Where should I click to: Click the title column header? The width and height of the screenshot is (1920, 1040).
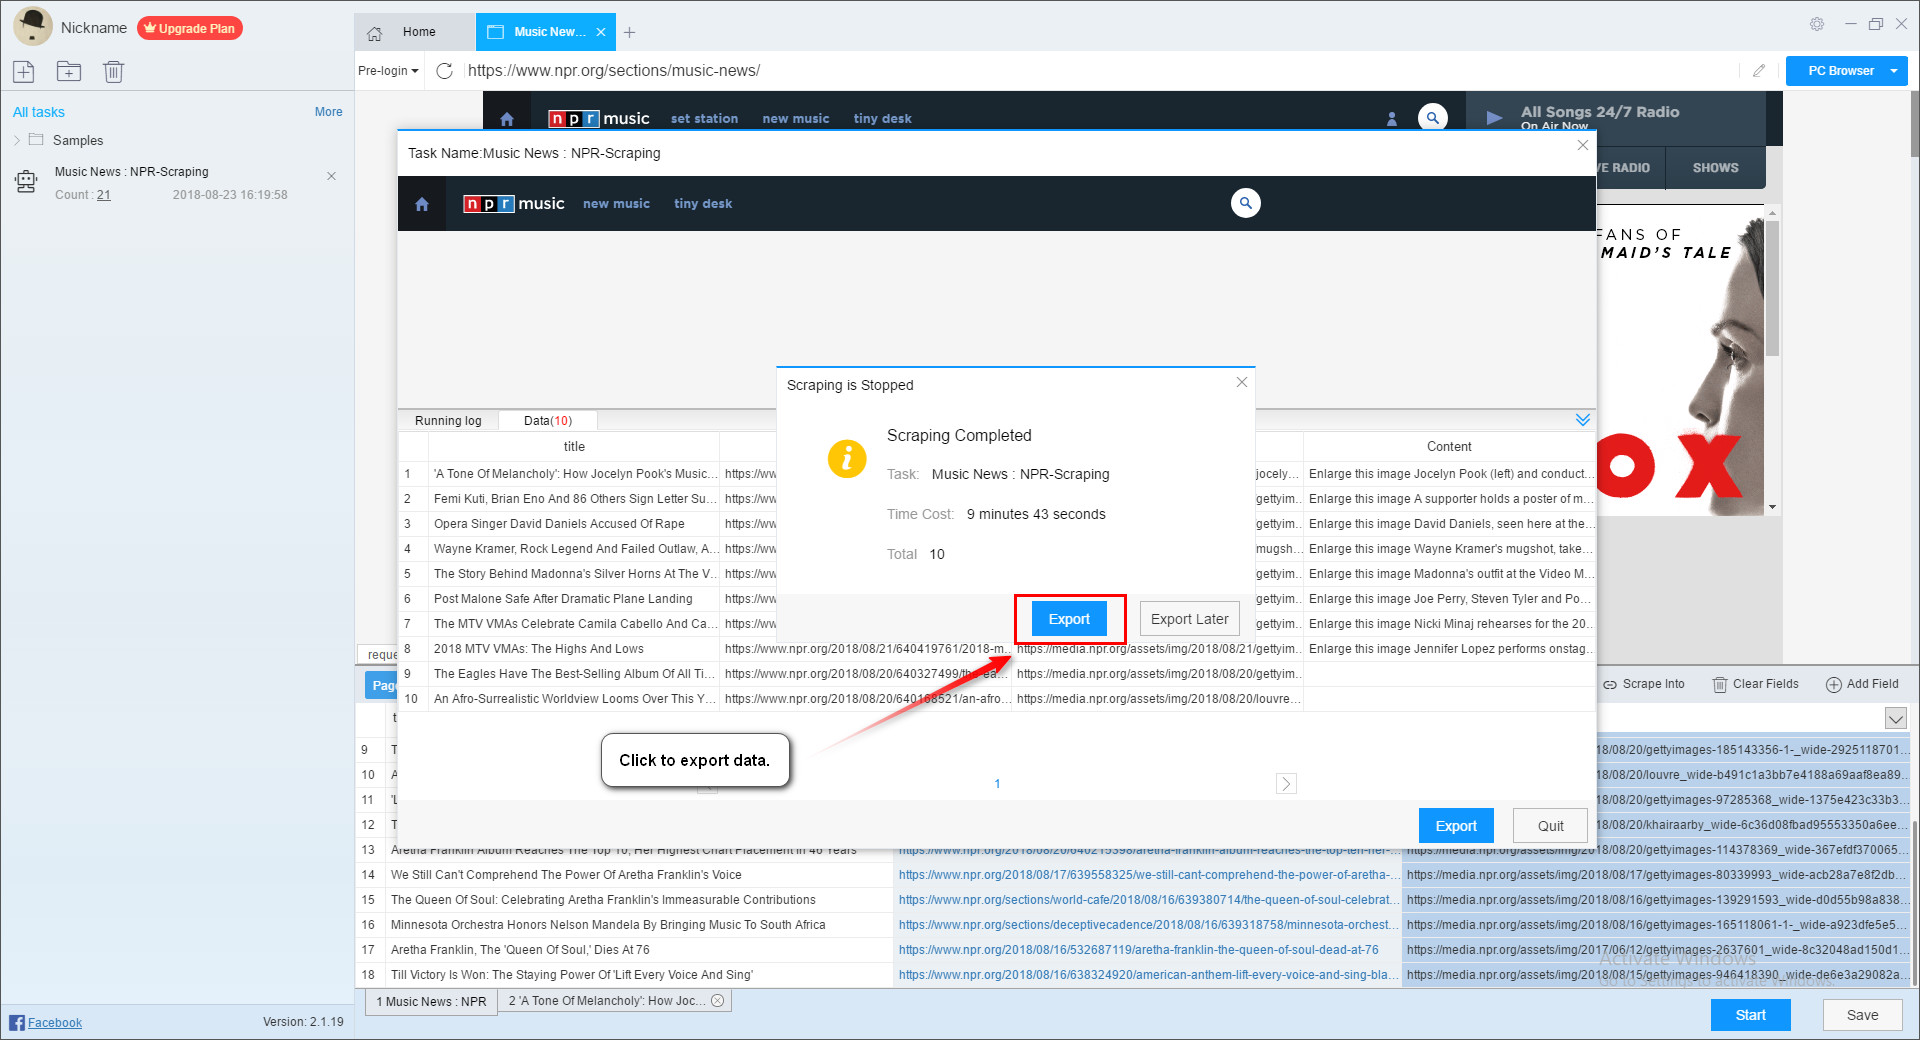[574, 447]
